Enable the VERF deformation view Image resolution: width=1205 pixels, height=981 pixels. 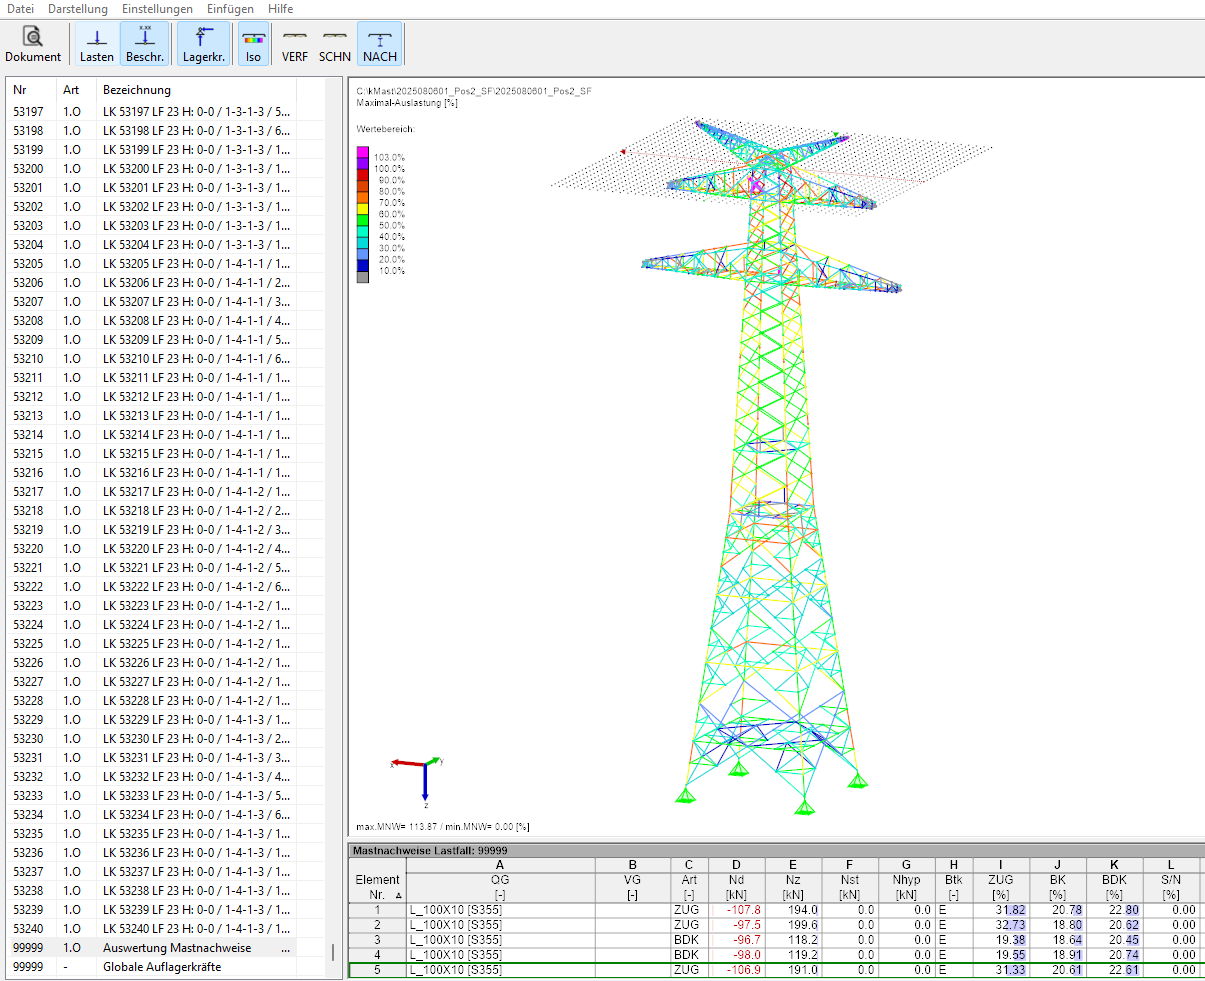pos(295,45)
